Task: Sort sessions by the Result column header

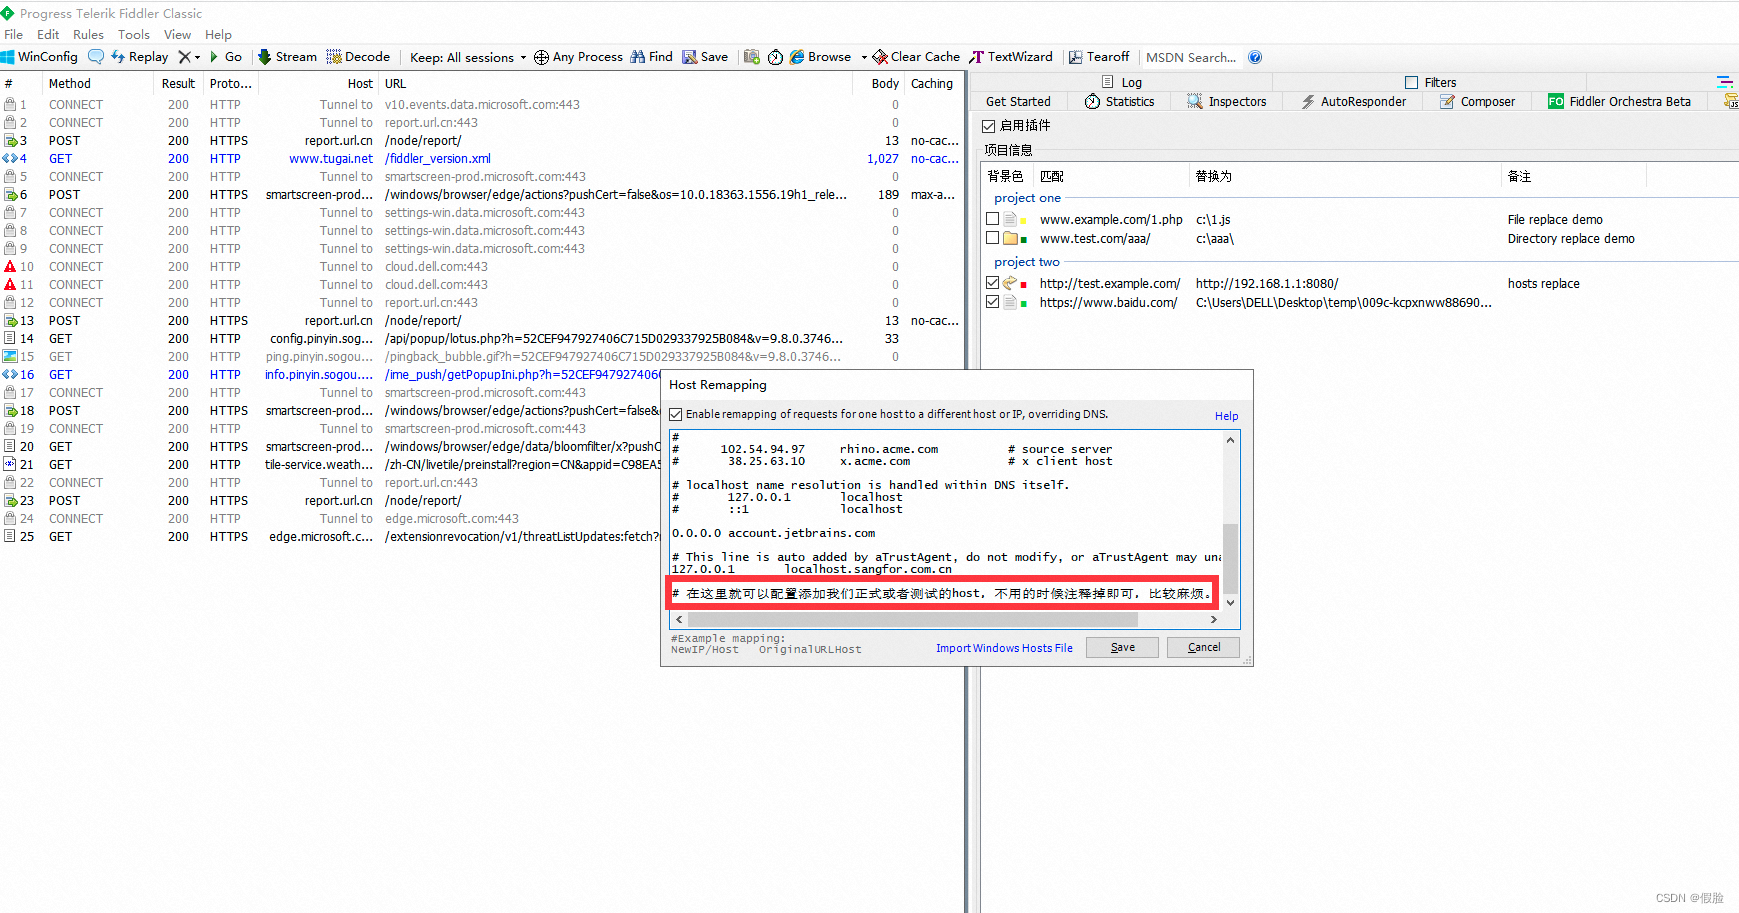Action: (179, 83)
